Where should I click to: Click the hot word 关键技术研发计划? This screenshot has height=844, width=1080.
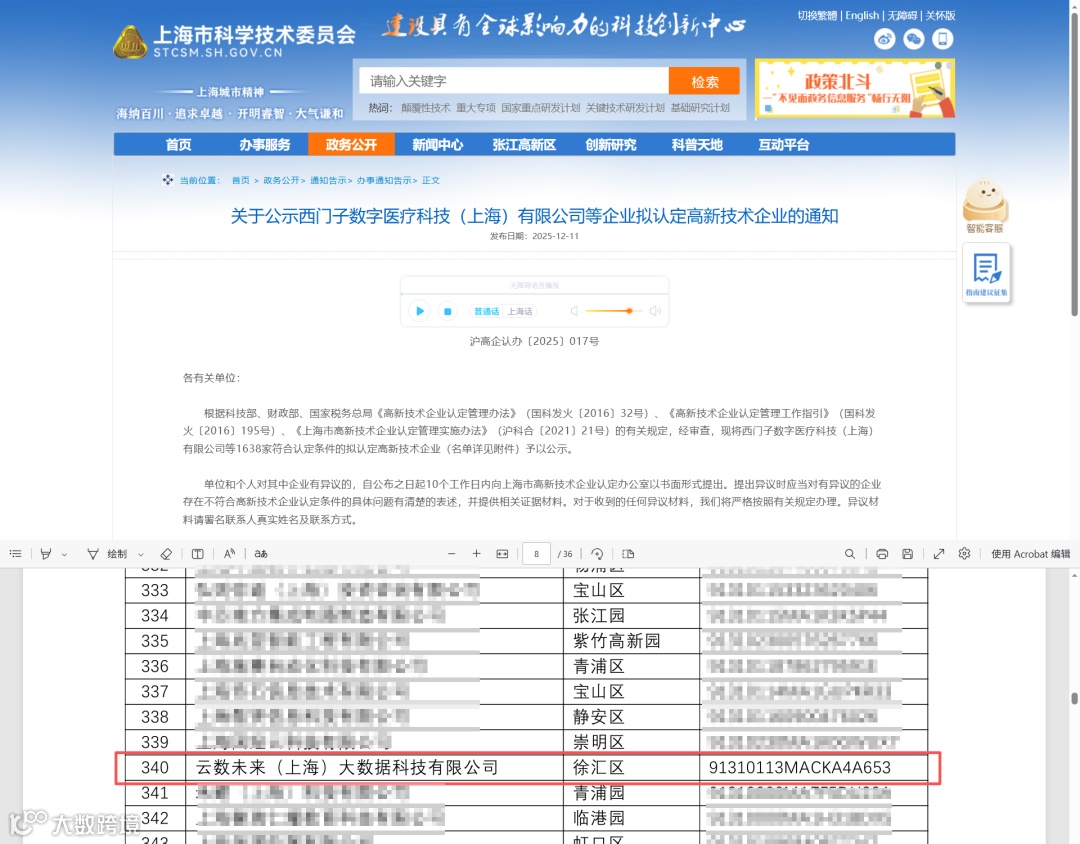coord(625,107)
